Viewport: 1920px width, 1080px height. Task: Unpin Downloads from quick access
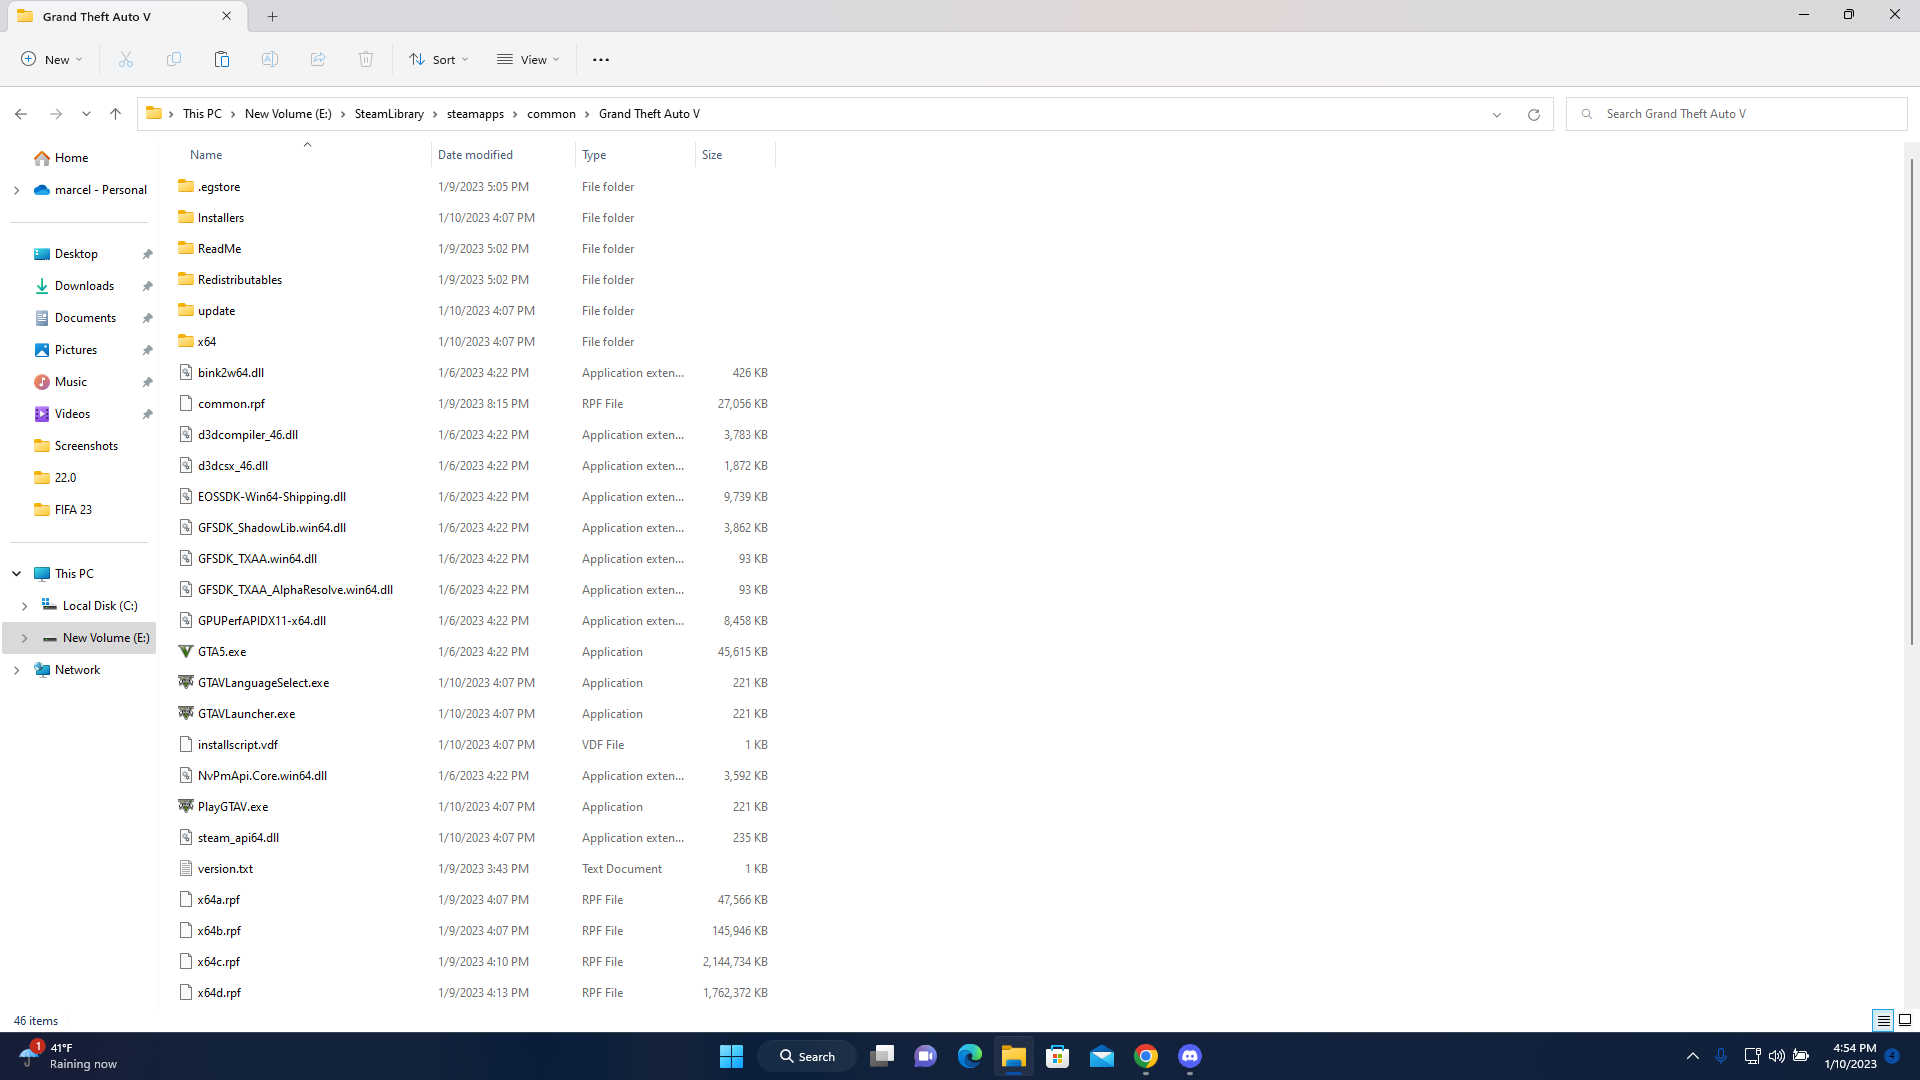tap(147, 286)
